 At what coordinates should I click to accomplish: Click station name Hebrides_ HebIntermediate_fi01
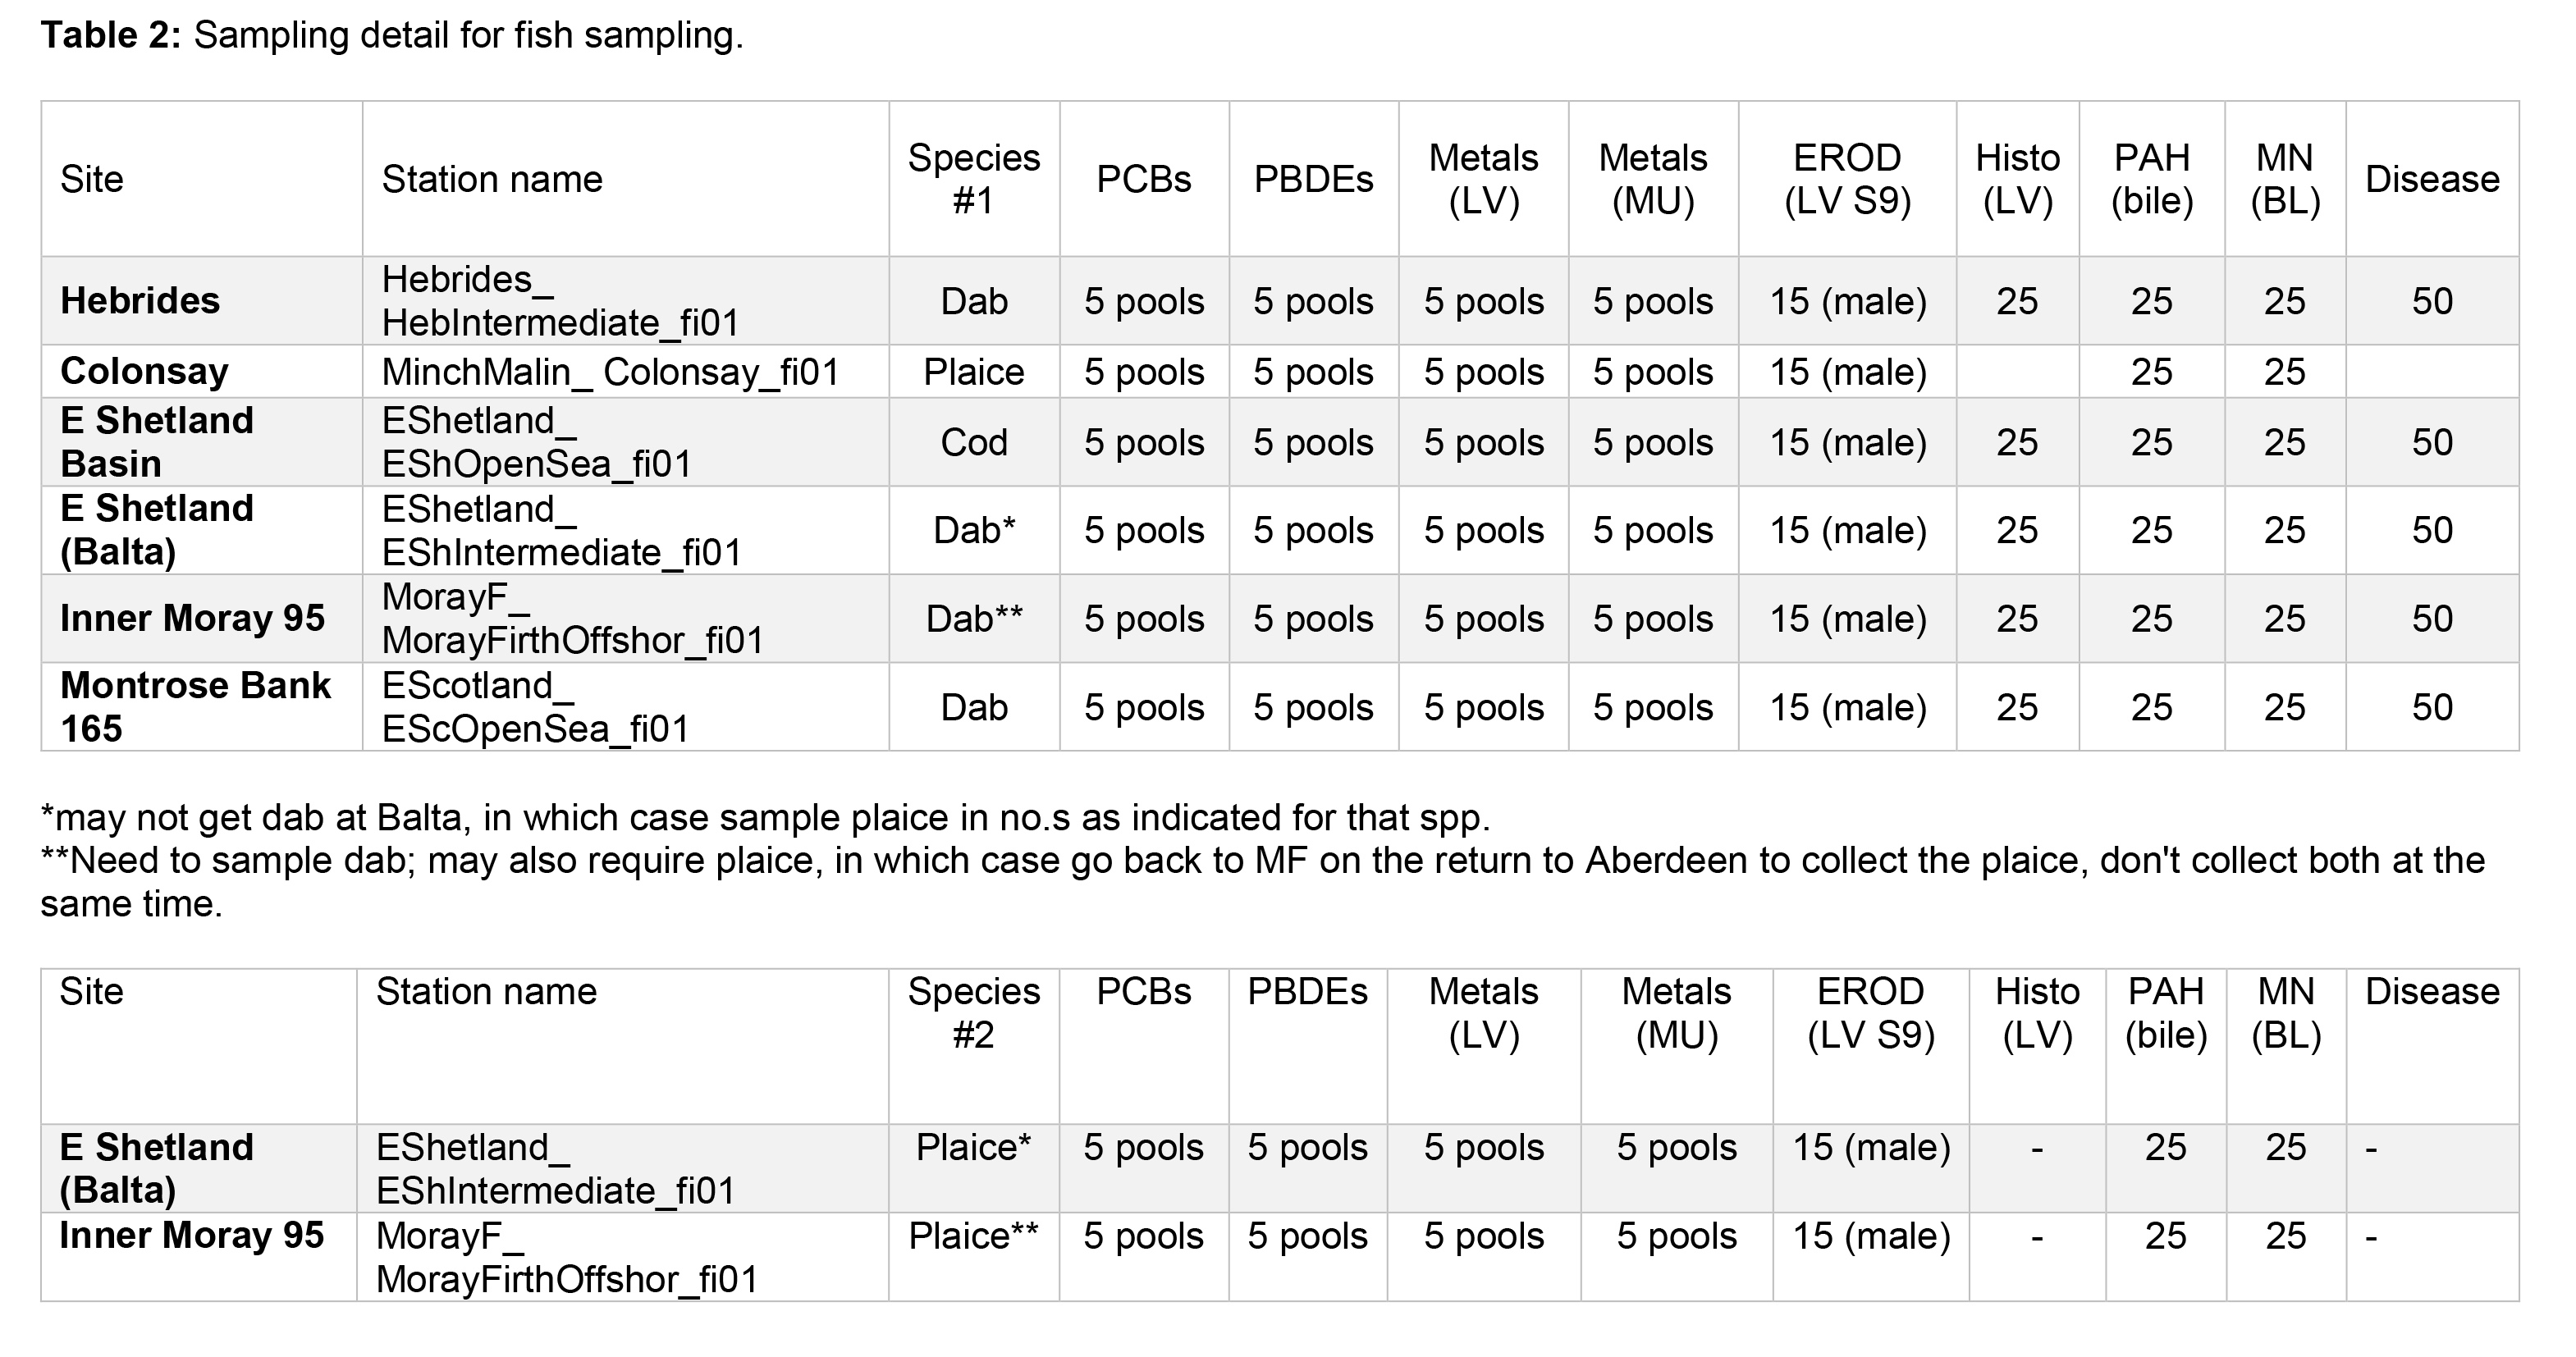[560, 301]
